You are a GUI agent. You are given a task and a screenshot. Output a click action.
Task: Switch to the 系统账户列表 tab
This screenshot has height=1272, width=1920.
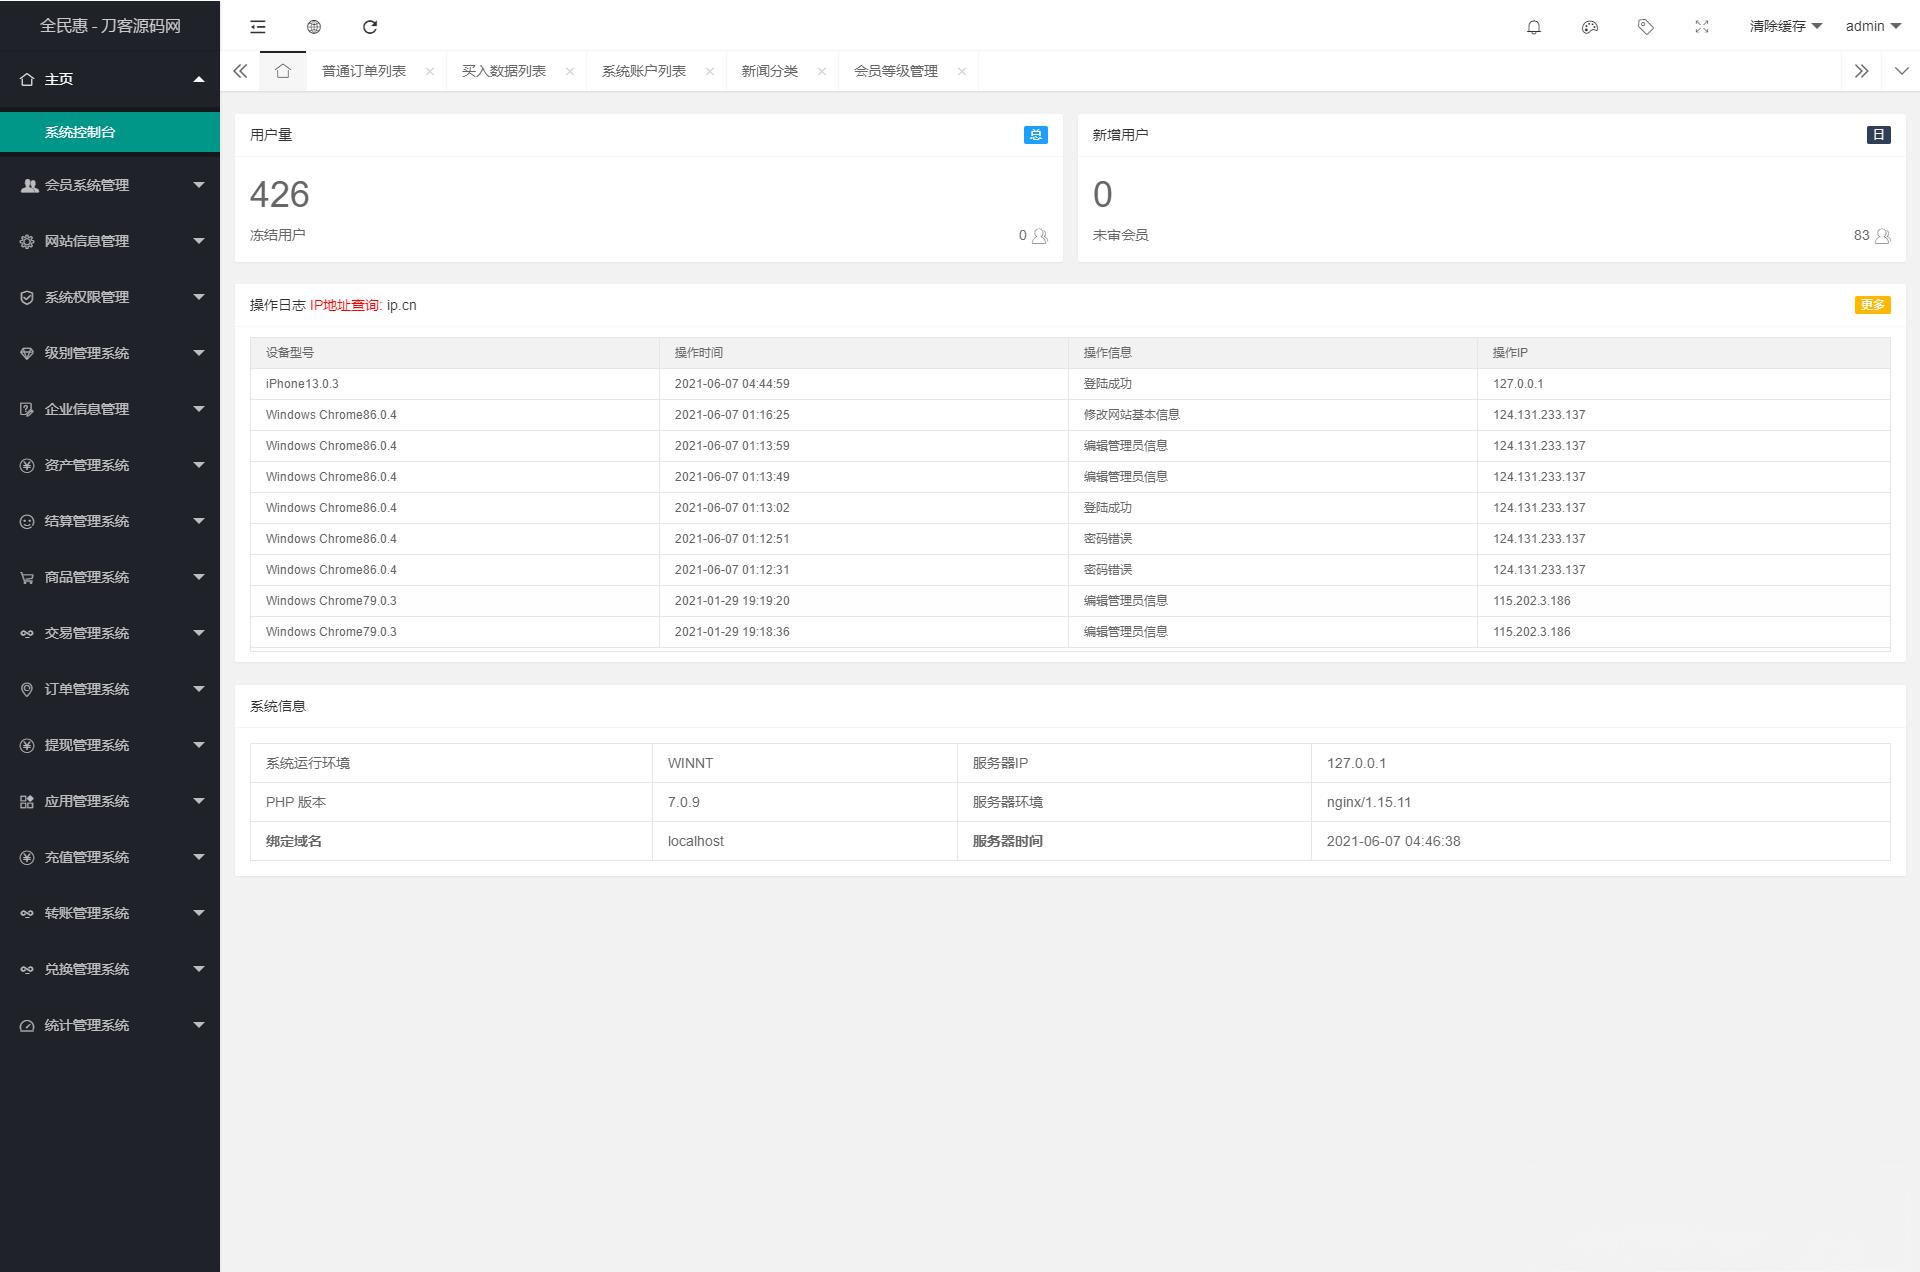tap(644, 71)
